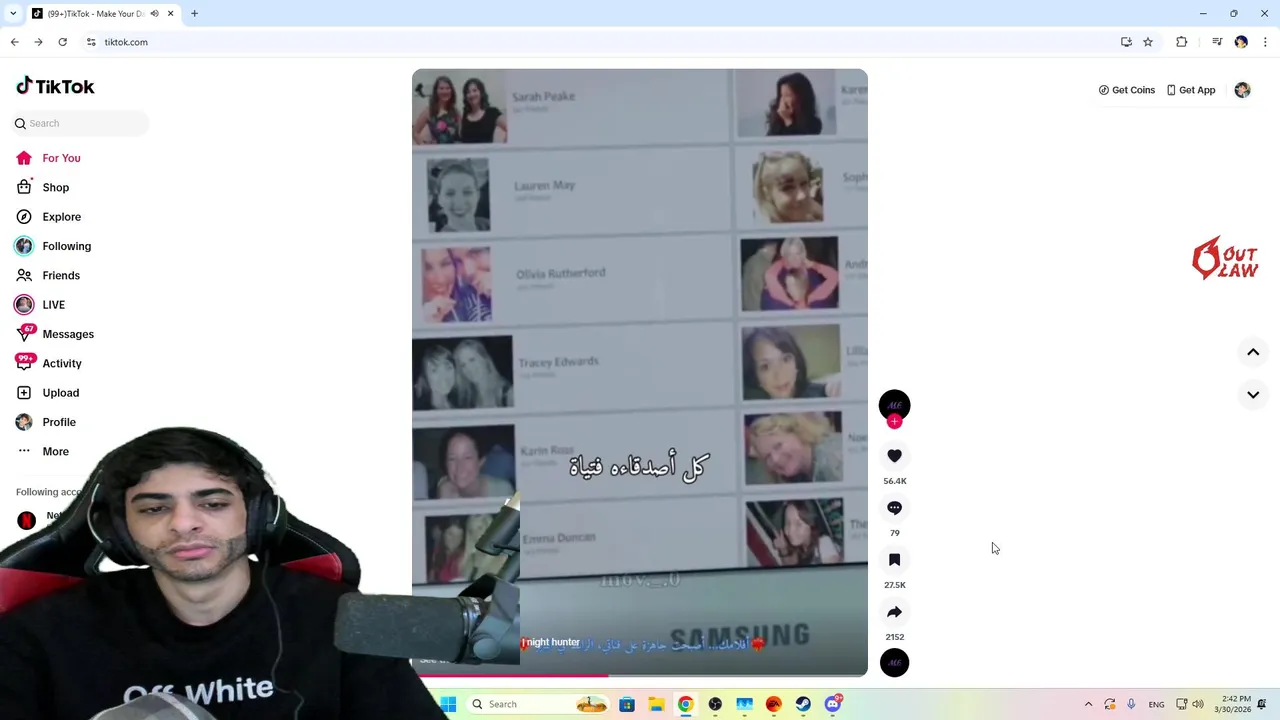The width and height of the screenshot is (1280, 720).
Task: Close the TikTok browser tab
Action: point(170,14)
